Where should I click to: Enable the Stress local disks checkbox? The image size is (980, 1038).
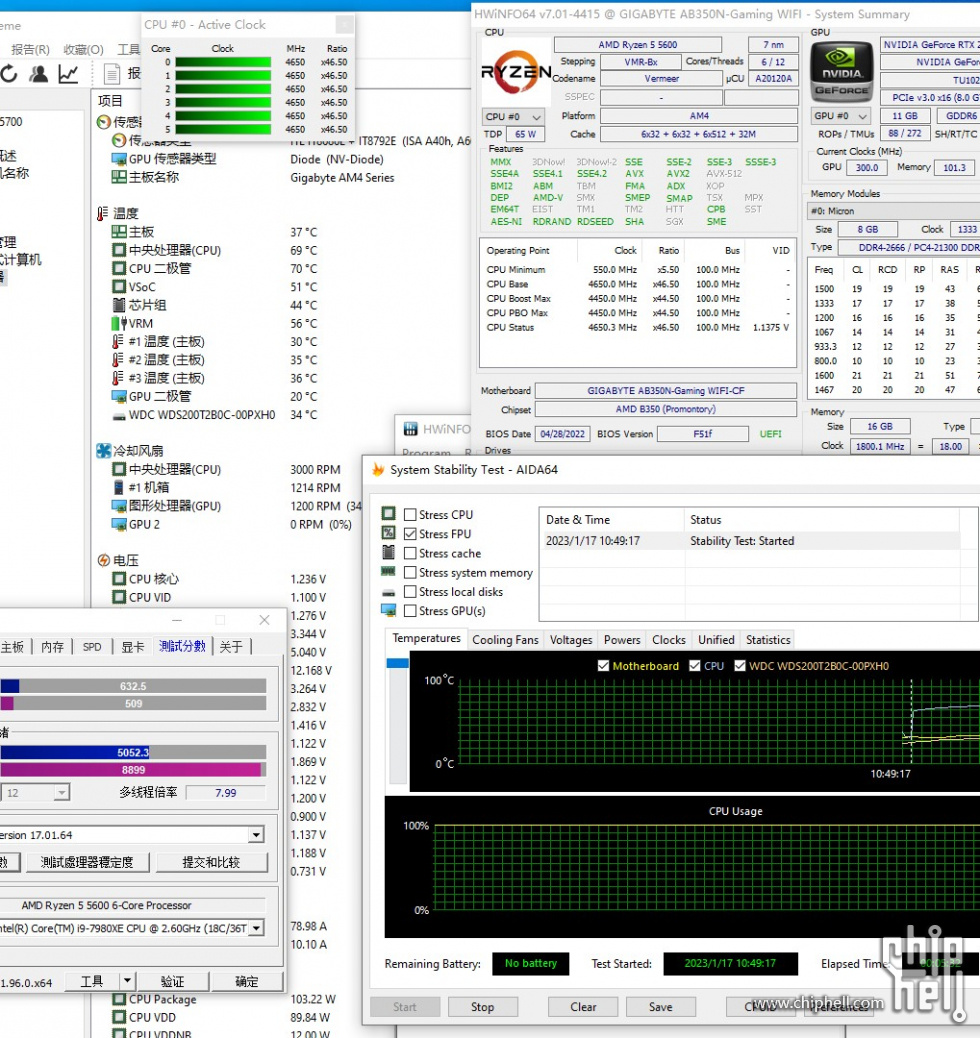[x=411, y=591]
